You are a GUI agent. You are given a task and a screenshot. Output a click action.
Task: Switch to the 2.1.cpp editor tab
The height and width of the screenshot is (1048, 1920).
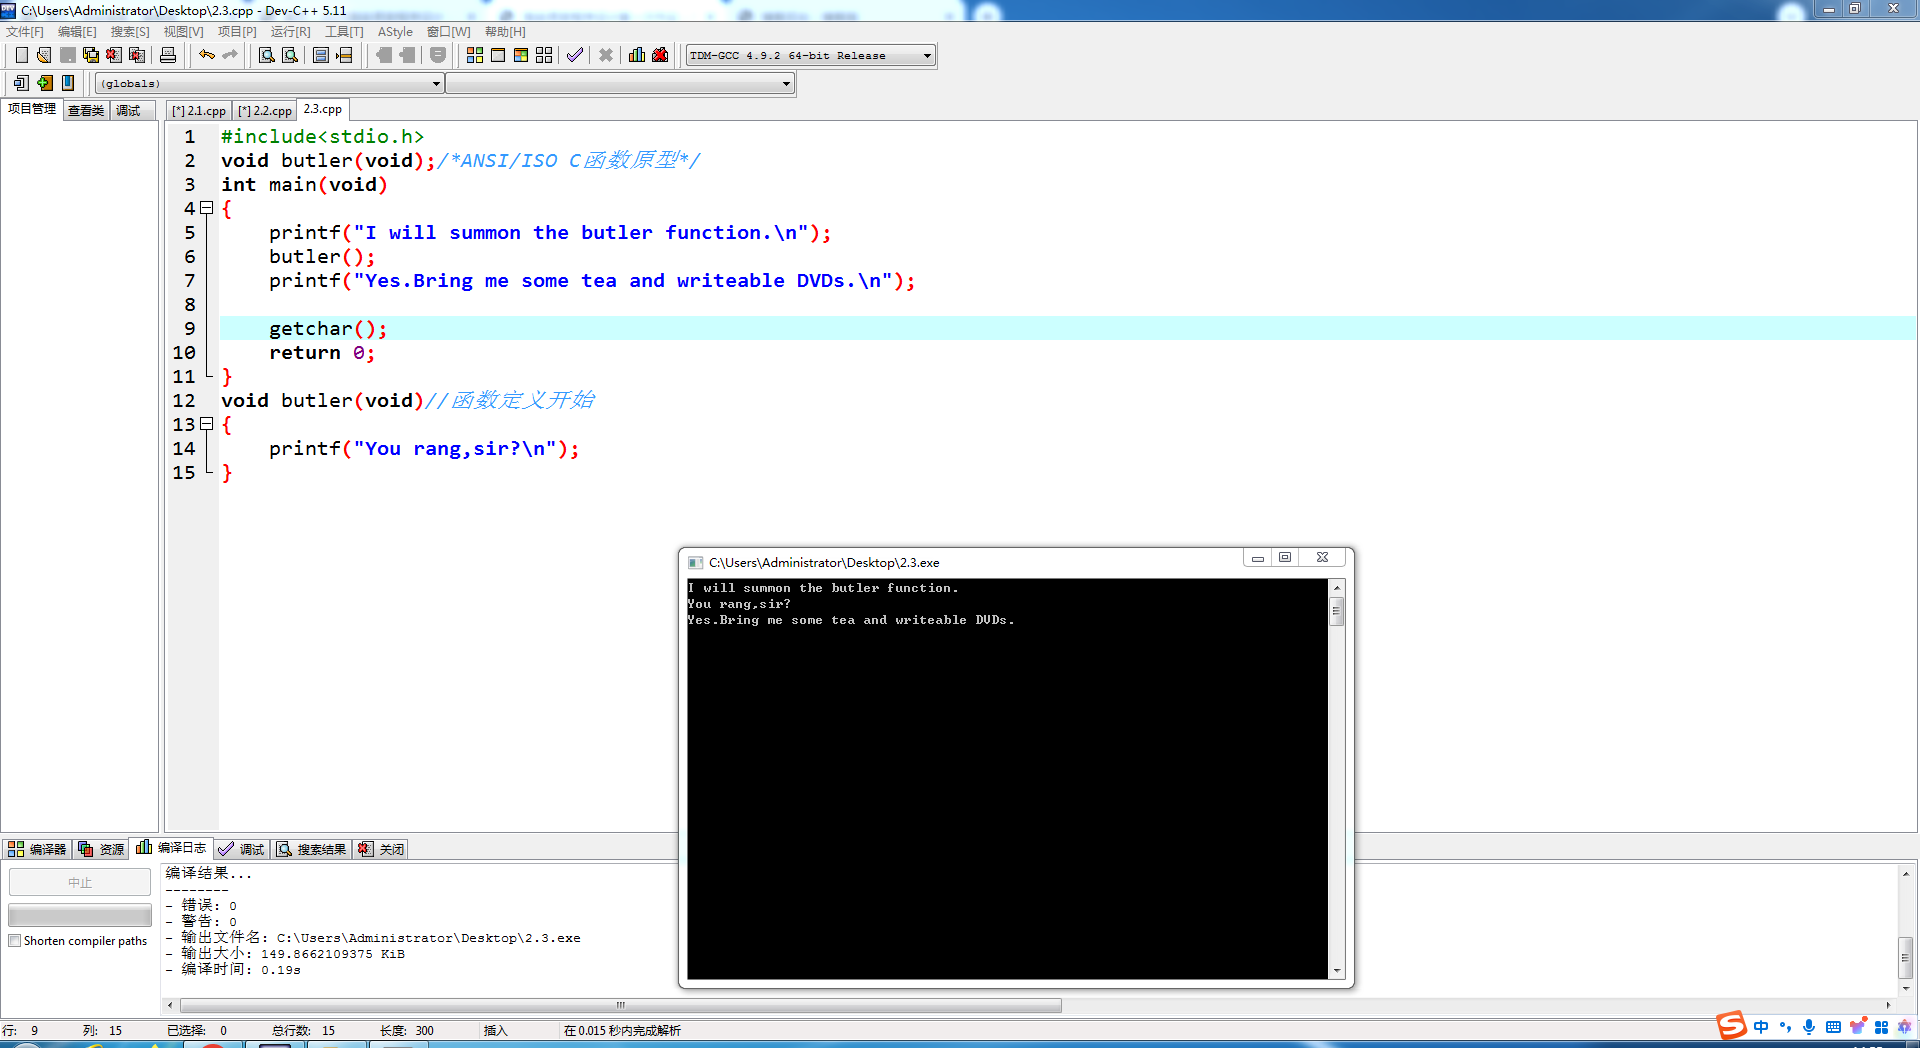199,111
